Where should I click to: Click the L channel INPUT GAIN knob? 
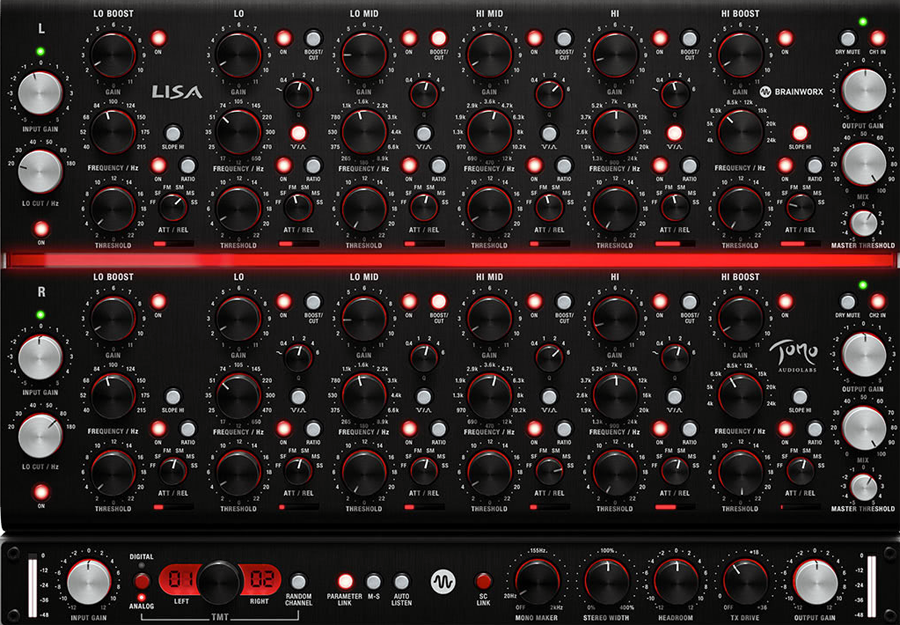click(x=40, y=94)
